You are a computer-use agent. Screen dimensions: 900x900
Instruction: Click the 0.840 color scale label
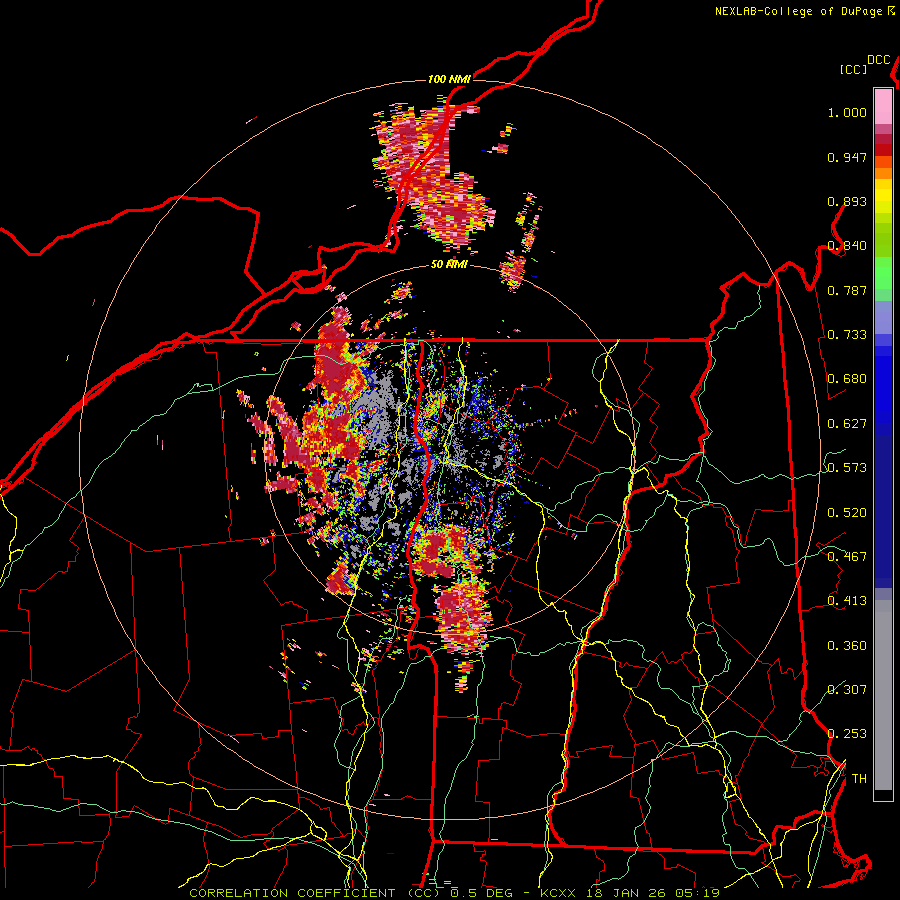847,246
